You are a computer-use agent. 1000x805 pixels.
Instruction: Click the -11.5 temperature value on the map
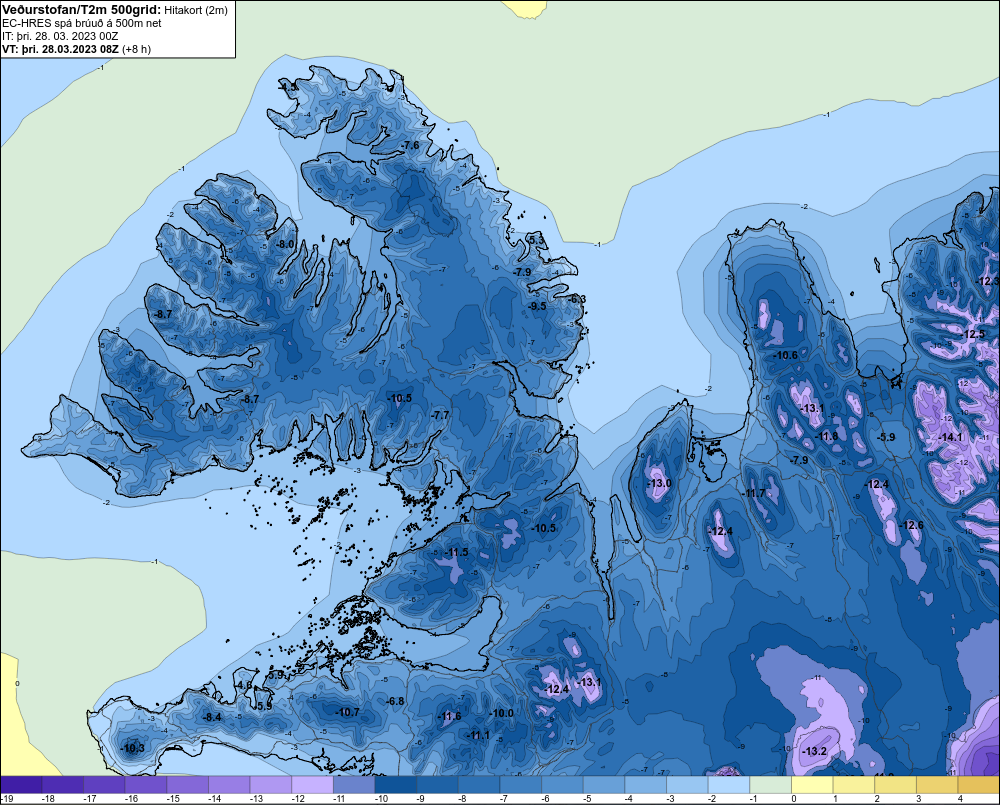tap(456, 552)
